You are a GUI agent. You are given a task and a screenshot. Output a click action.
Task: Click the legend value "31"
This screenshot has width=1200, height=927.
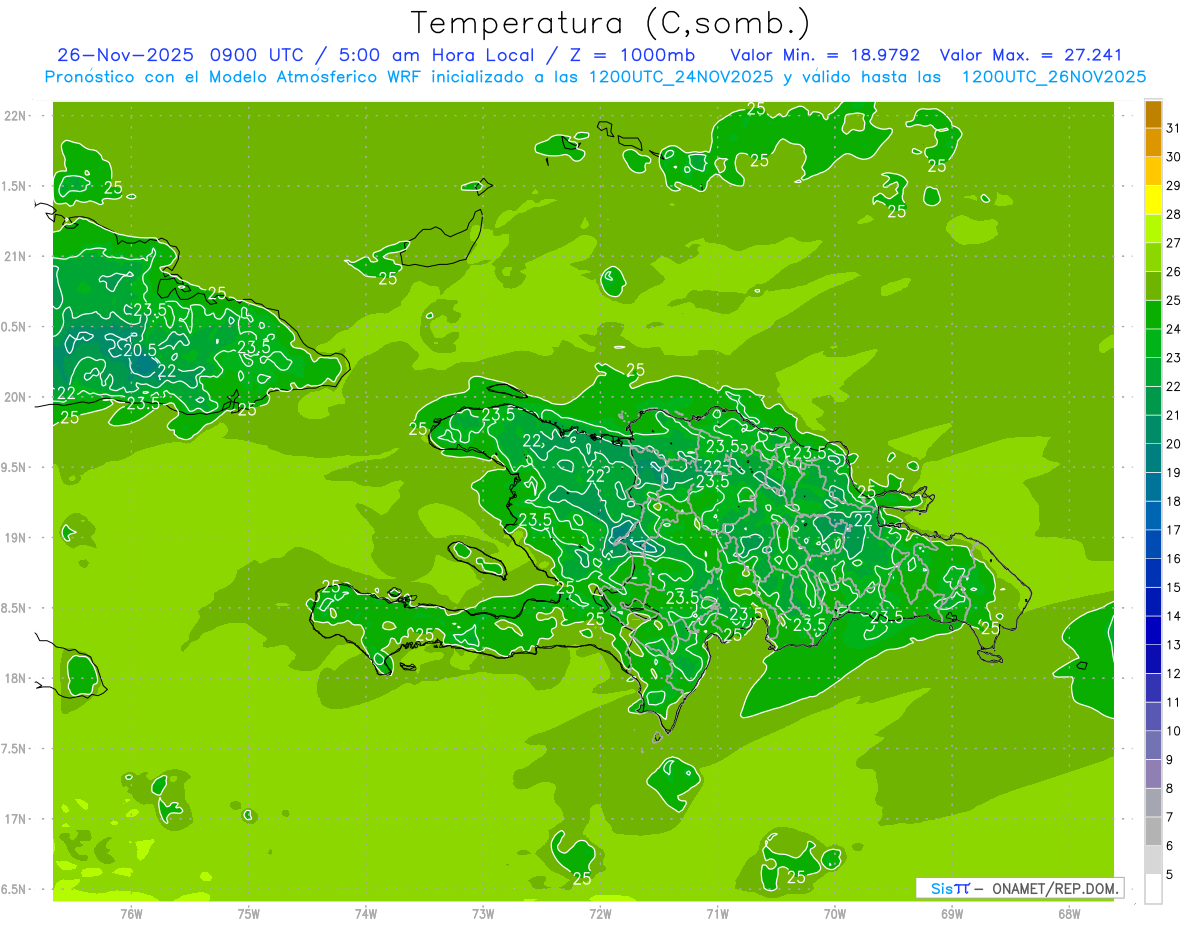(x=1174, y=128)
